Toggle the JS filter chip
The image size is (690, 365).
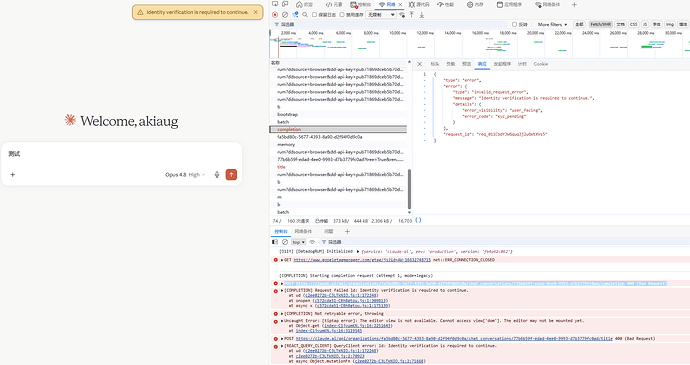(645, 25)
